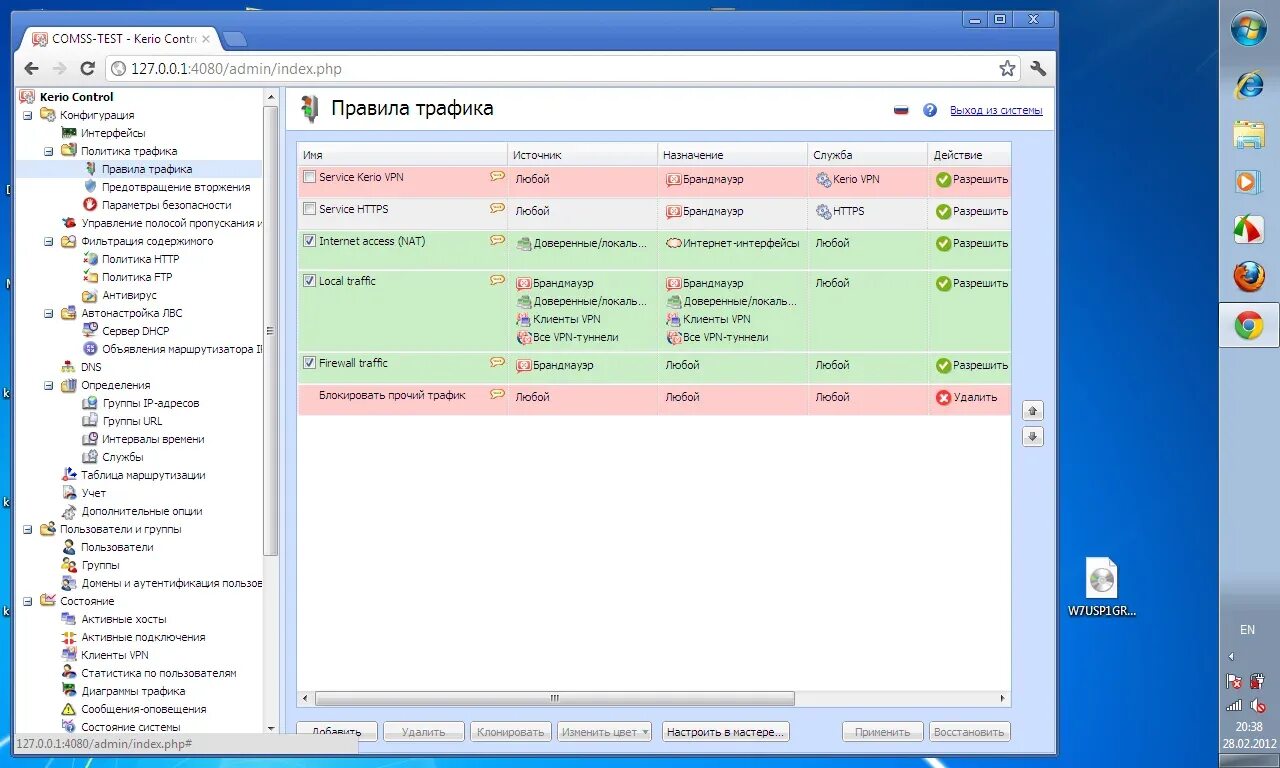Screen dimensions: 1280x768
Task: Open Клиенты VPN status
Action: pos(114,655)
